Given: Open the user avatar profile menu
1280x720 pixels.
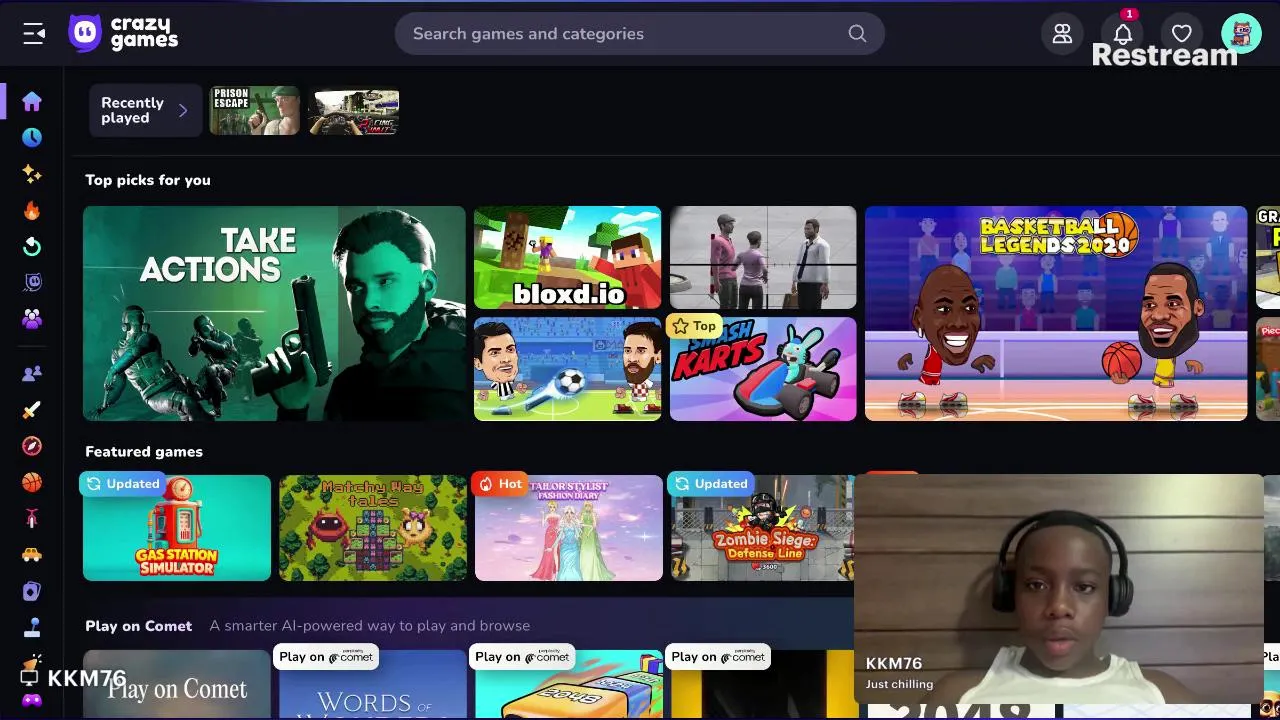Looking at the screenshot, I should tap(1241, 34).
